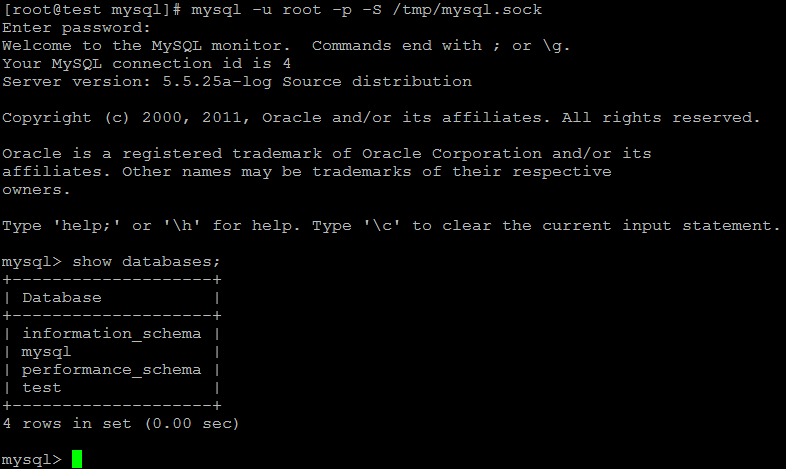Click 'Oracle Corporation' in the trademark notice
The width and height of the screenshot is (786, 469).
[452, 154]
